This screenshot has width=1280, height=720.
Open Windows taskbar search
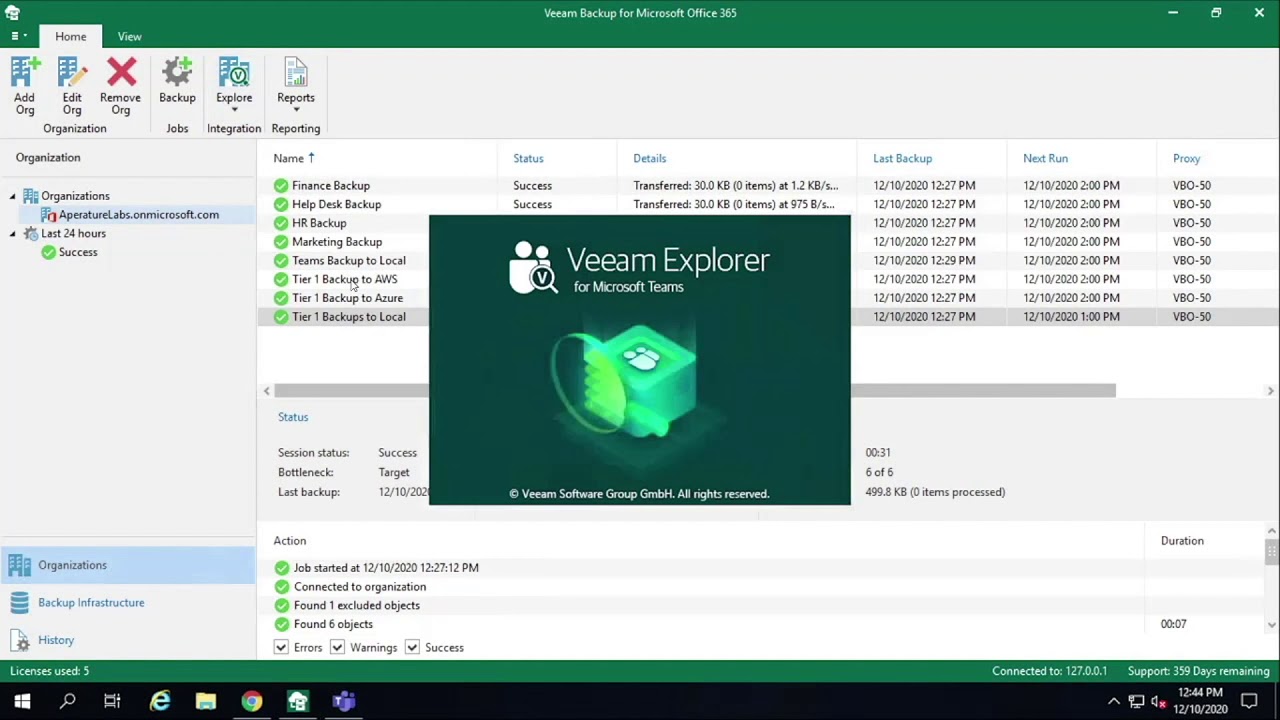[67, 702]
